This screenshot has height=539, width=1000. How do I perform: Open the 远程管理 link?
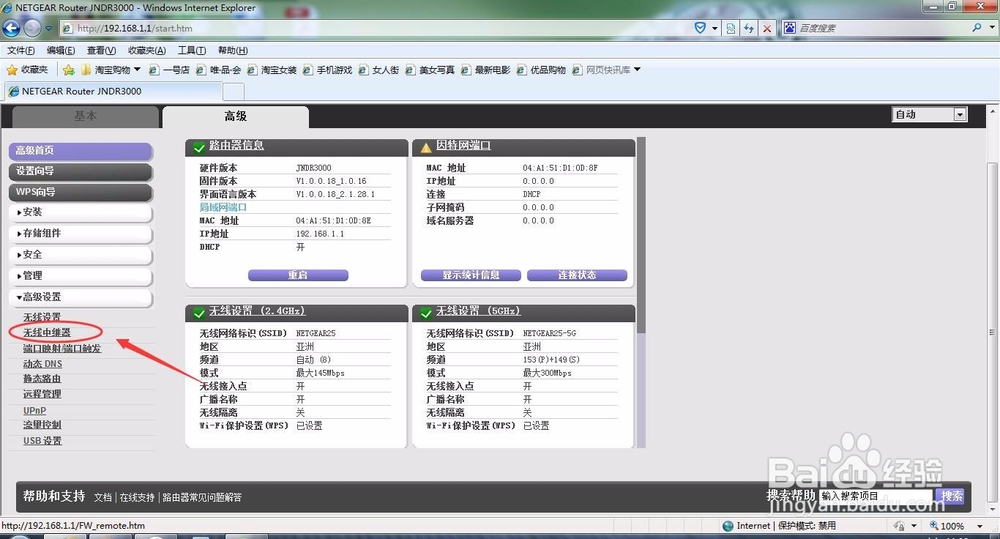pos(42,394)
